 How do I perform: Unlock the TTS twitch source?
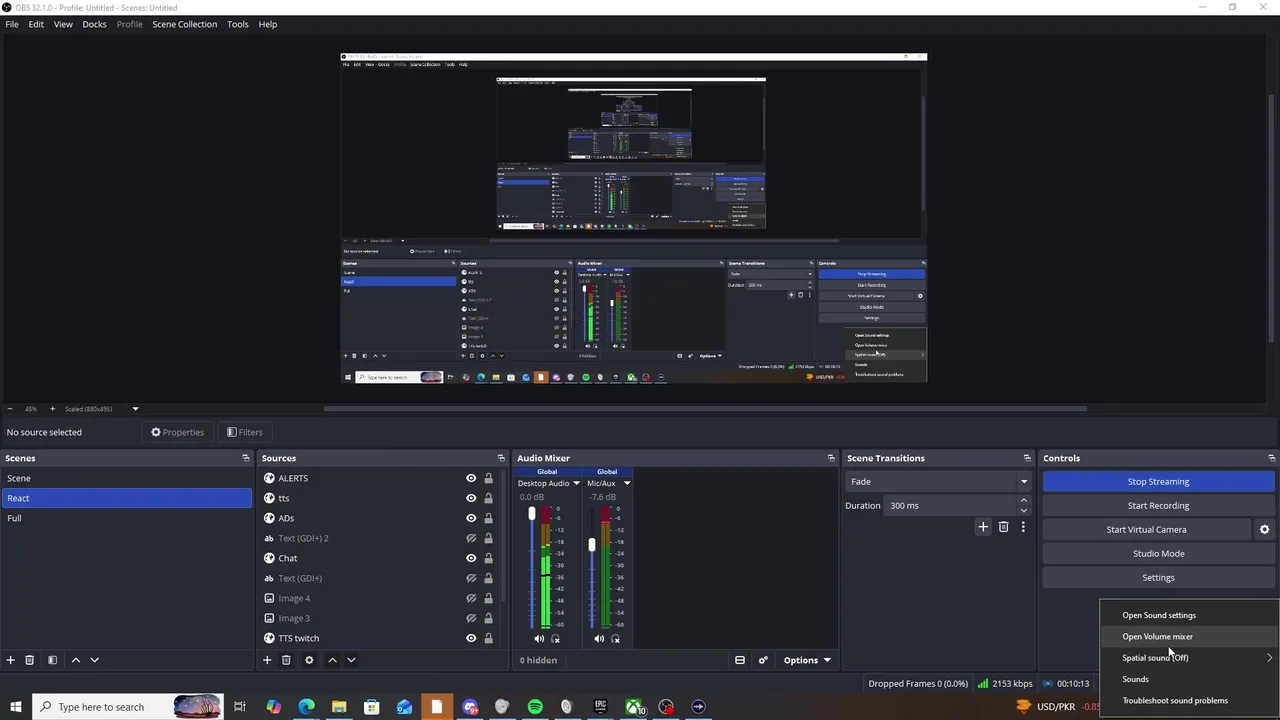(x=488, y=638)
